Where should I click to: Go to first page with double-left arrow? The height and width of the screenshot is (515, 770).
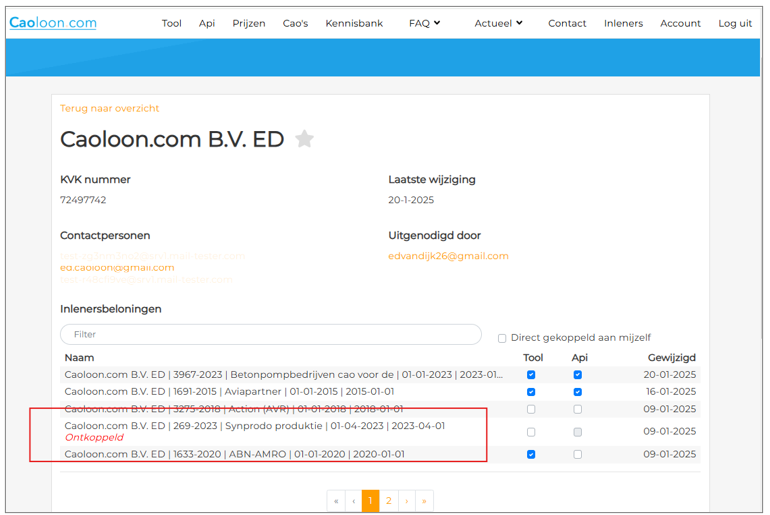336,500
